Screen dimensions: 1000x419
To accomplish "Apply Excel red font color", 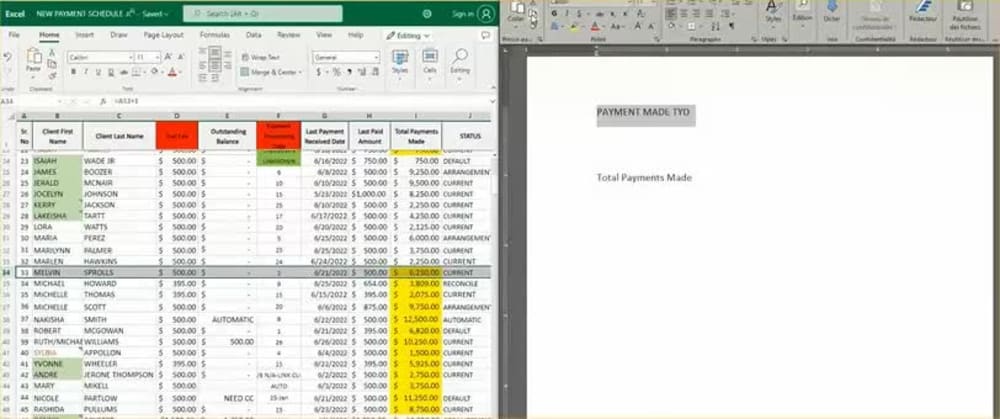I will coord(173,72).
